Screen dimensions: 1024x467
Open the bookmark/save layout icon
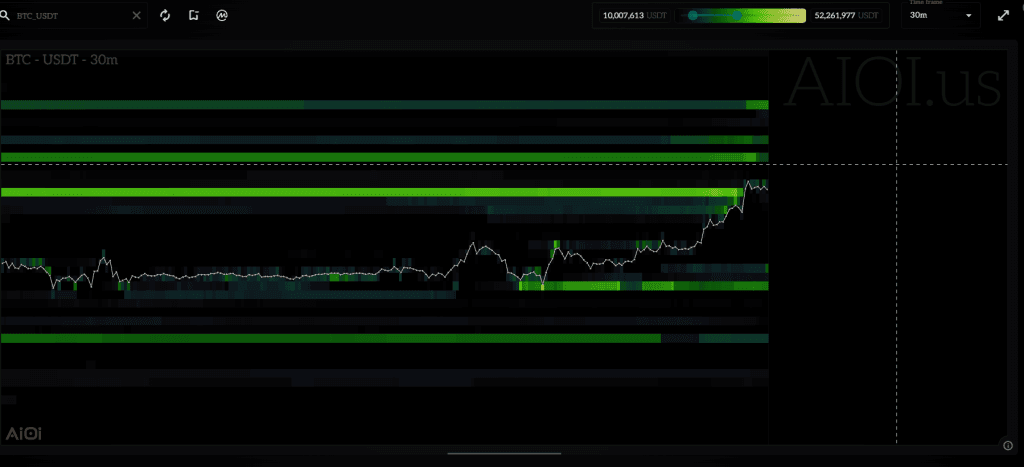(x=193, y=16)
